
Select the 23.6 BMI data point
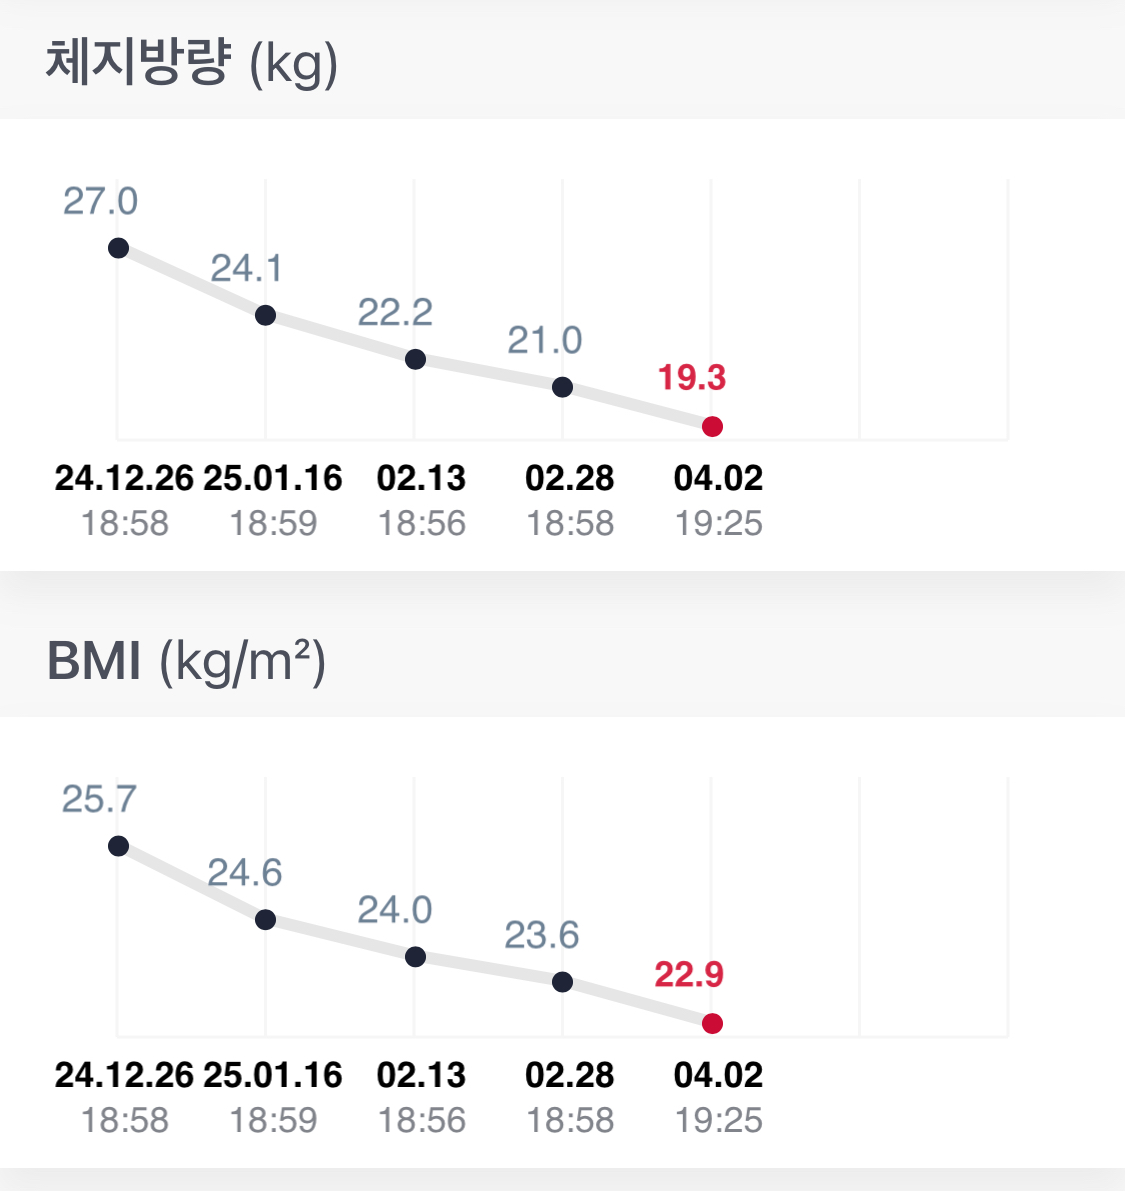(562, 981)
